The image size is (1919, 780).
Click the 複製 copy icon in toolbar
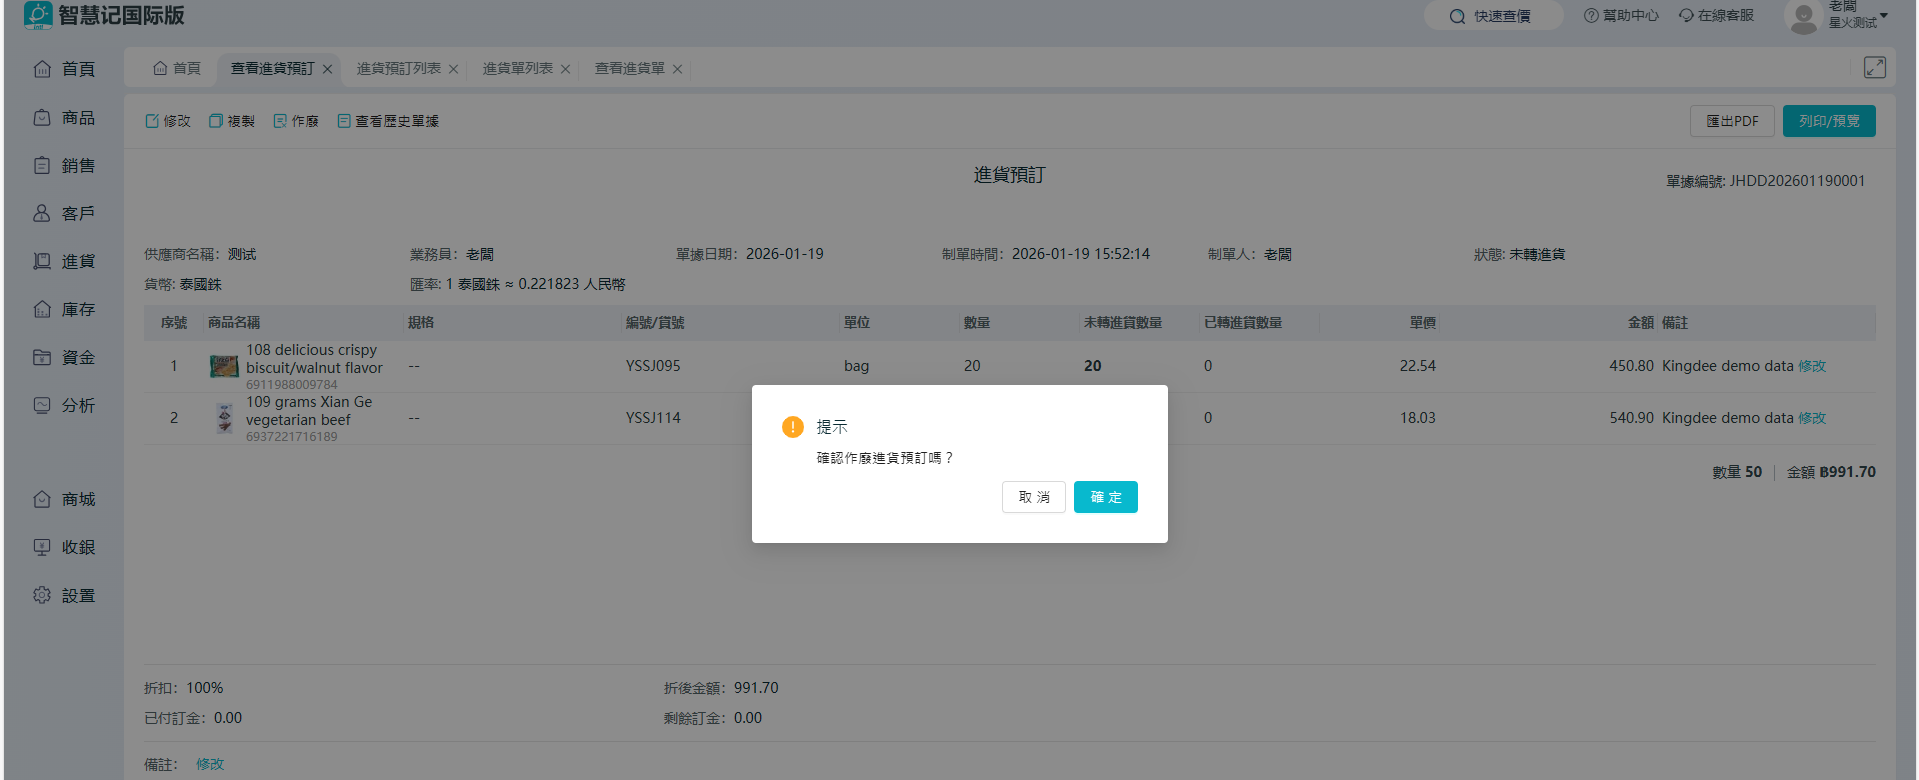pyautogui.click(x=216, y=121)
